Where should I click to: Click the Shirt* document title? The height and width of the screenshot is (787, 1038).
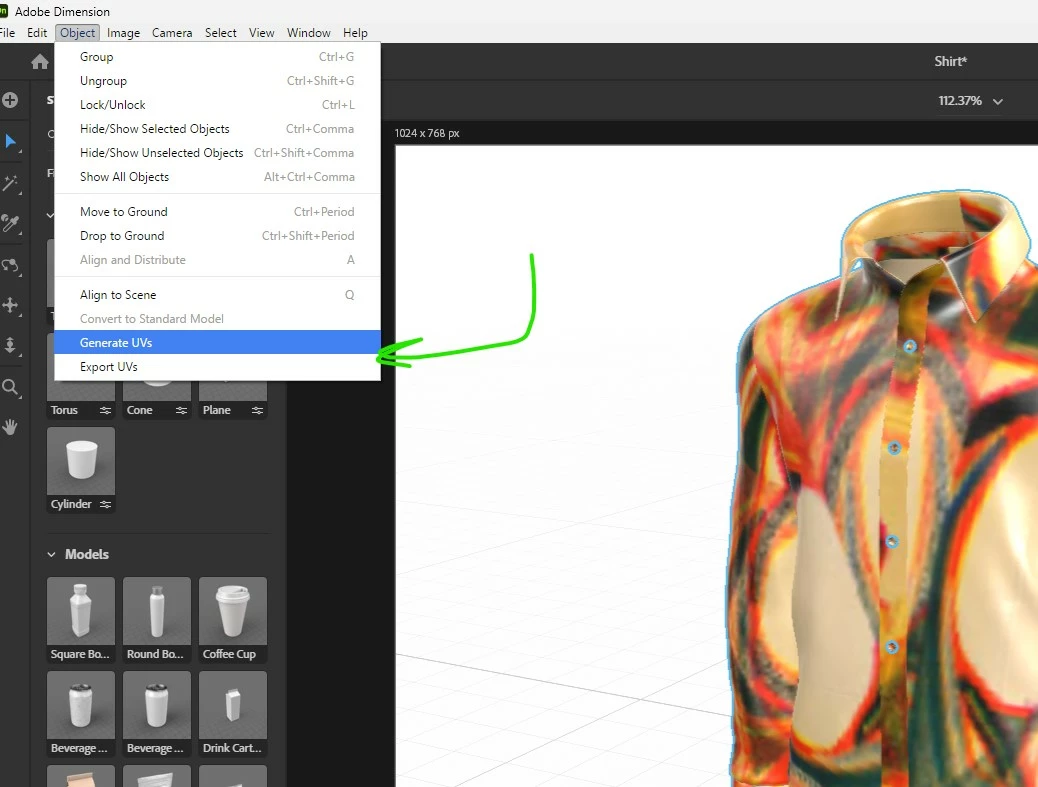tap(951, 62)
